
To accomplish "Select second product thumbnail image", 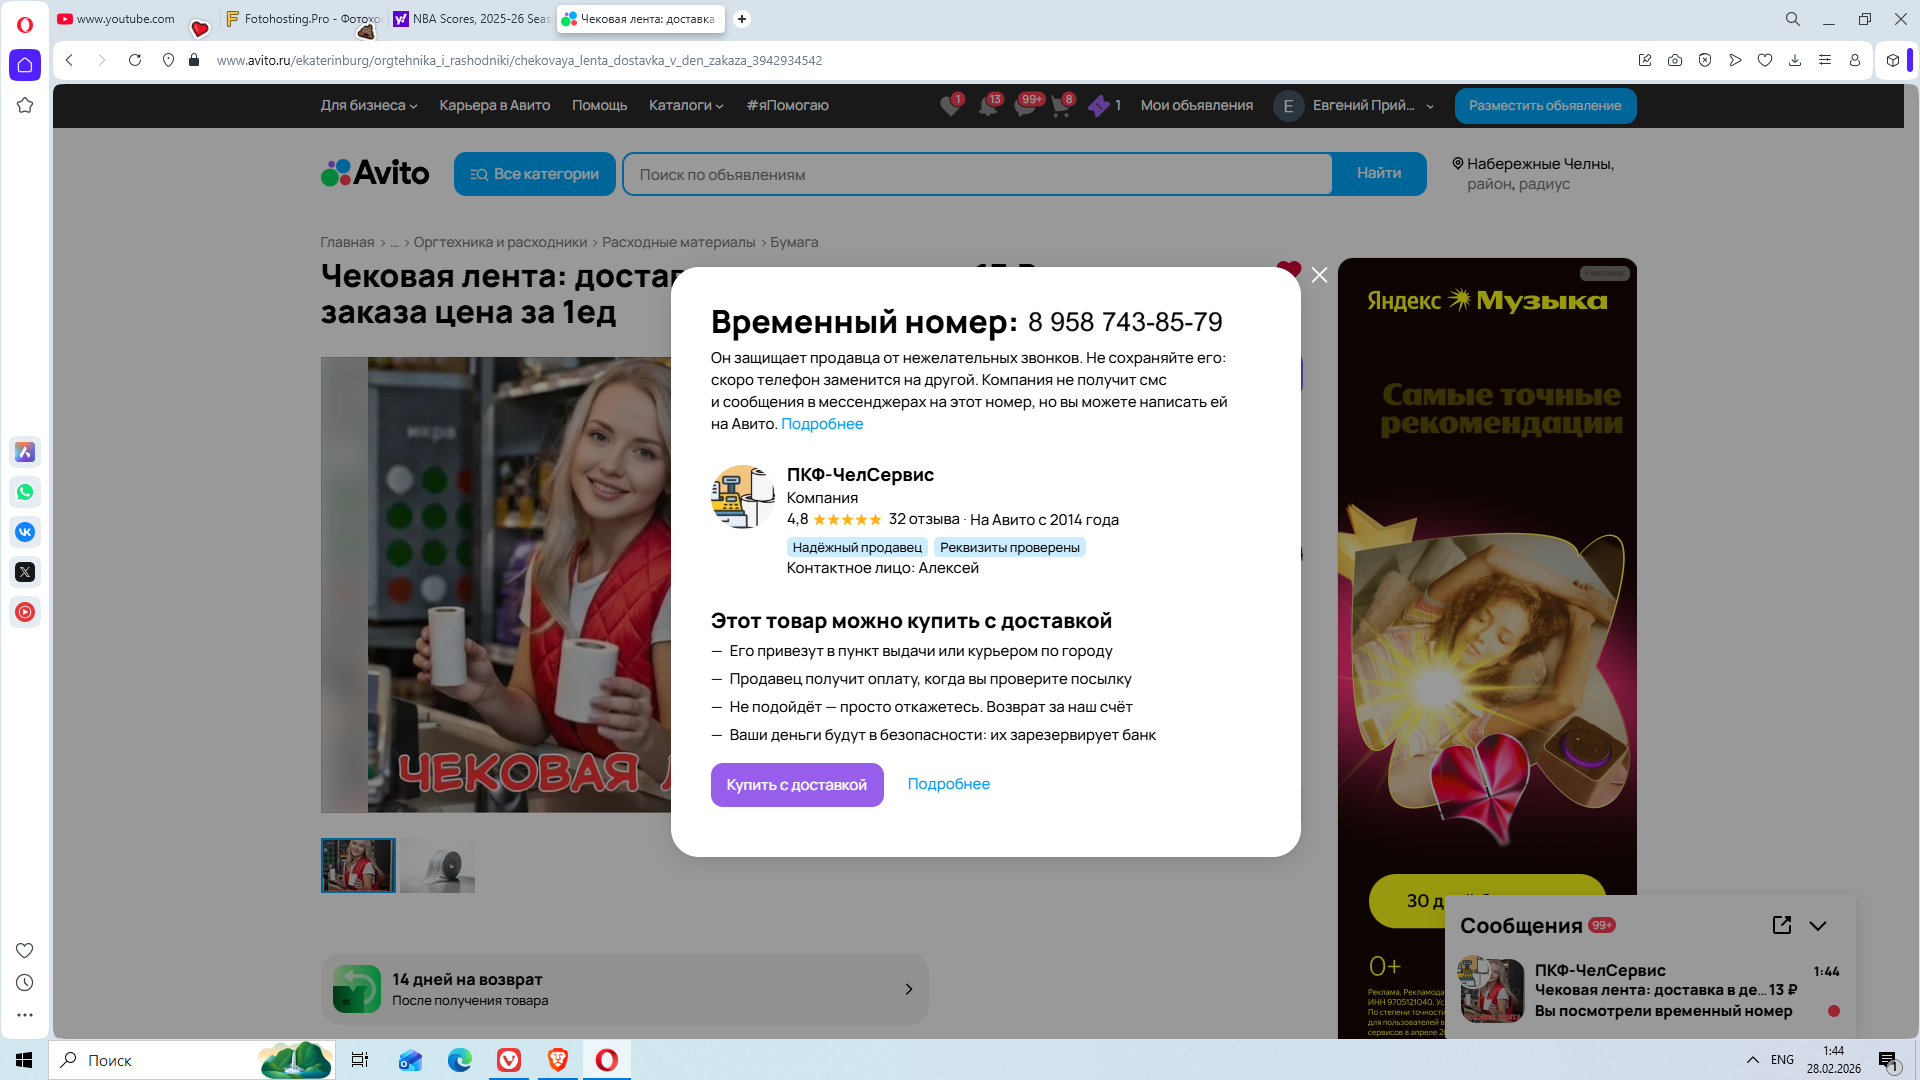I will [437, 865].
